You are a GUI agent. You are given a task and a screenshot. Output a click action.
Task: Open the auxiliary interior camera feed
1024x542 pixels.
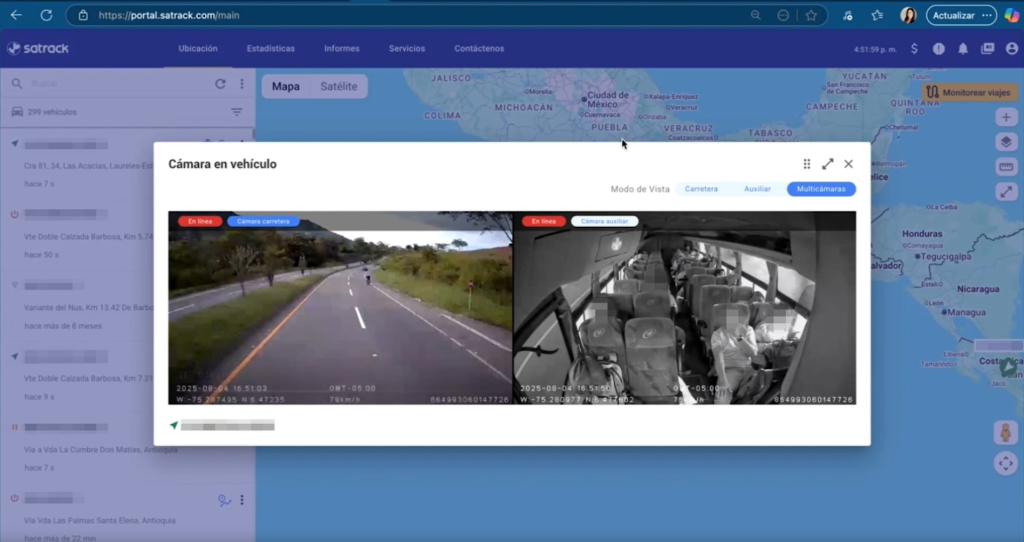pyautogui.click(x=684, y=308)
